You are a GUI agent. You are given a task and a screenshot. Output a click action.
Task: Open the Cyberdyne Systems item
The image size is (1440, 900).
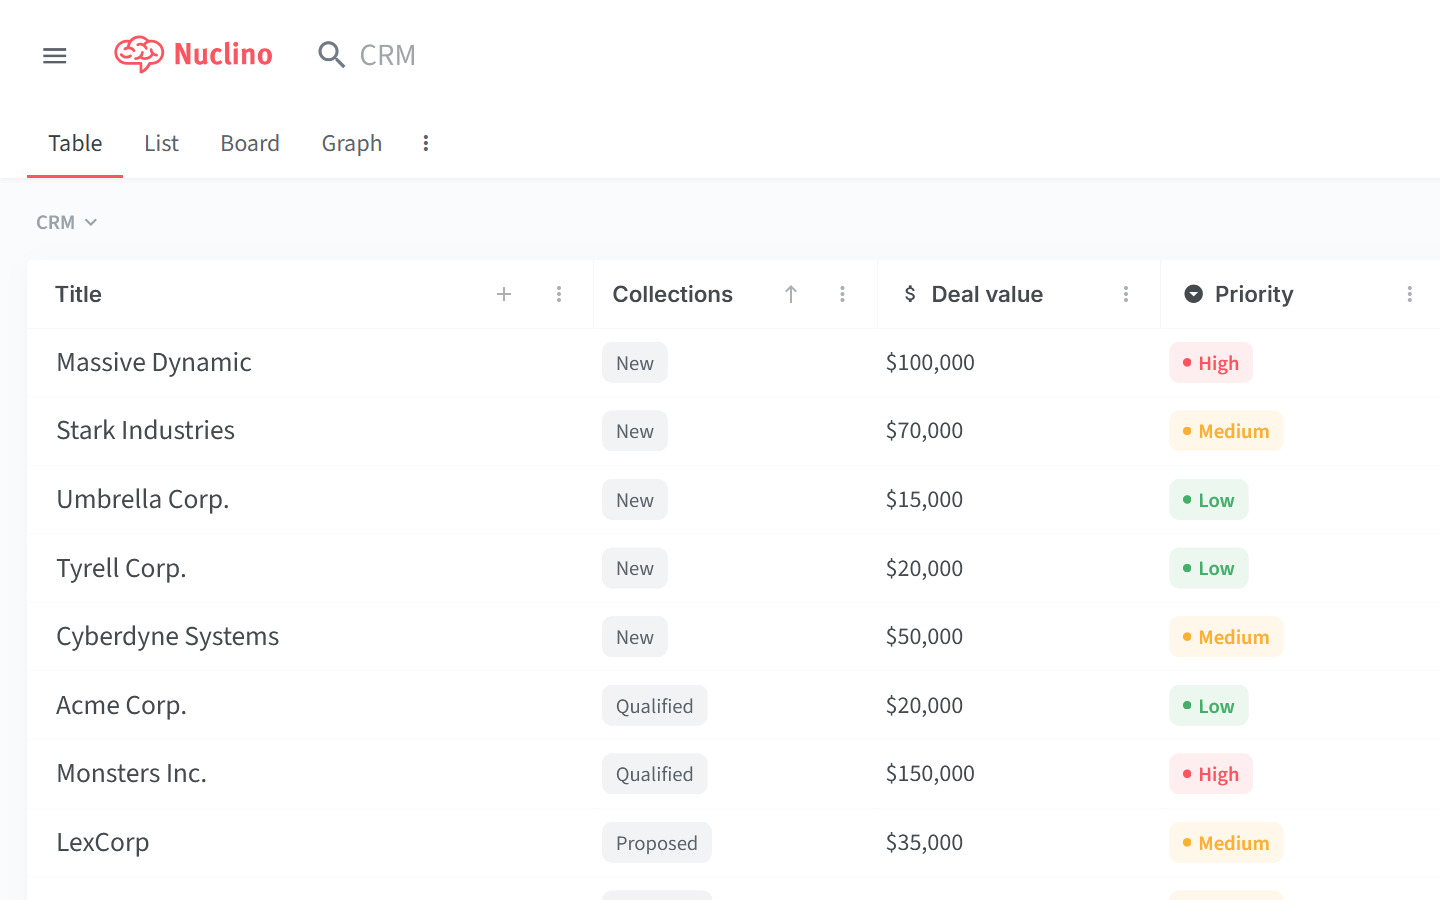tap(168, 637)
